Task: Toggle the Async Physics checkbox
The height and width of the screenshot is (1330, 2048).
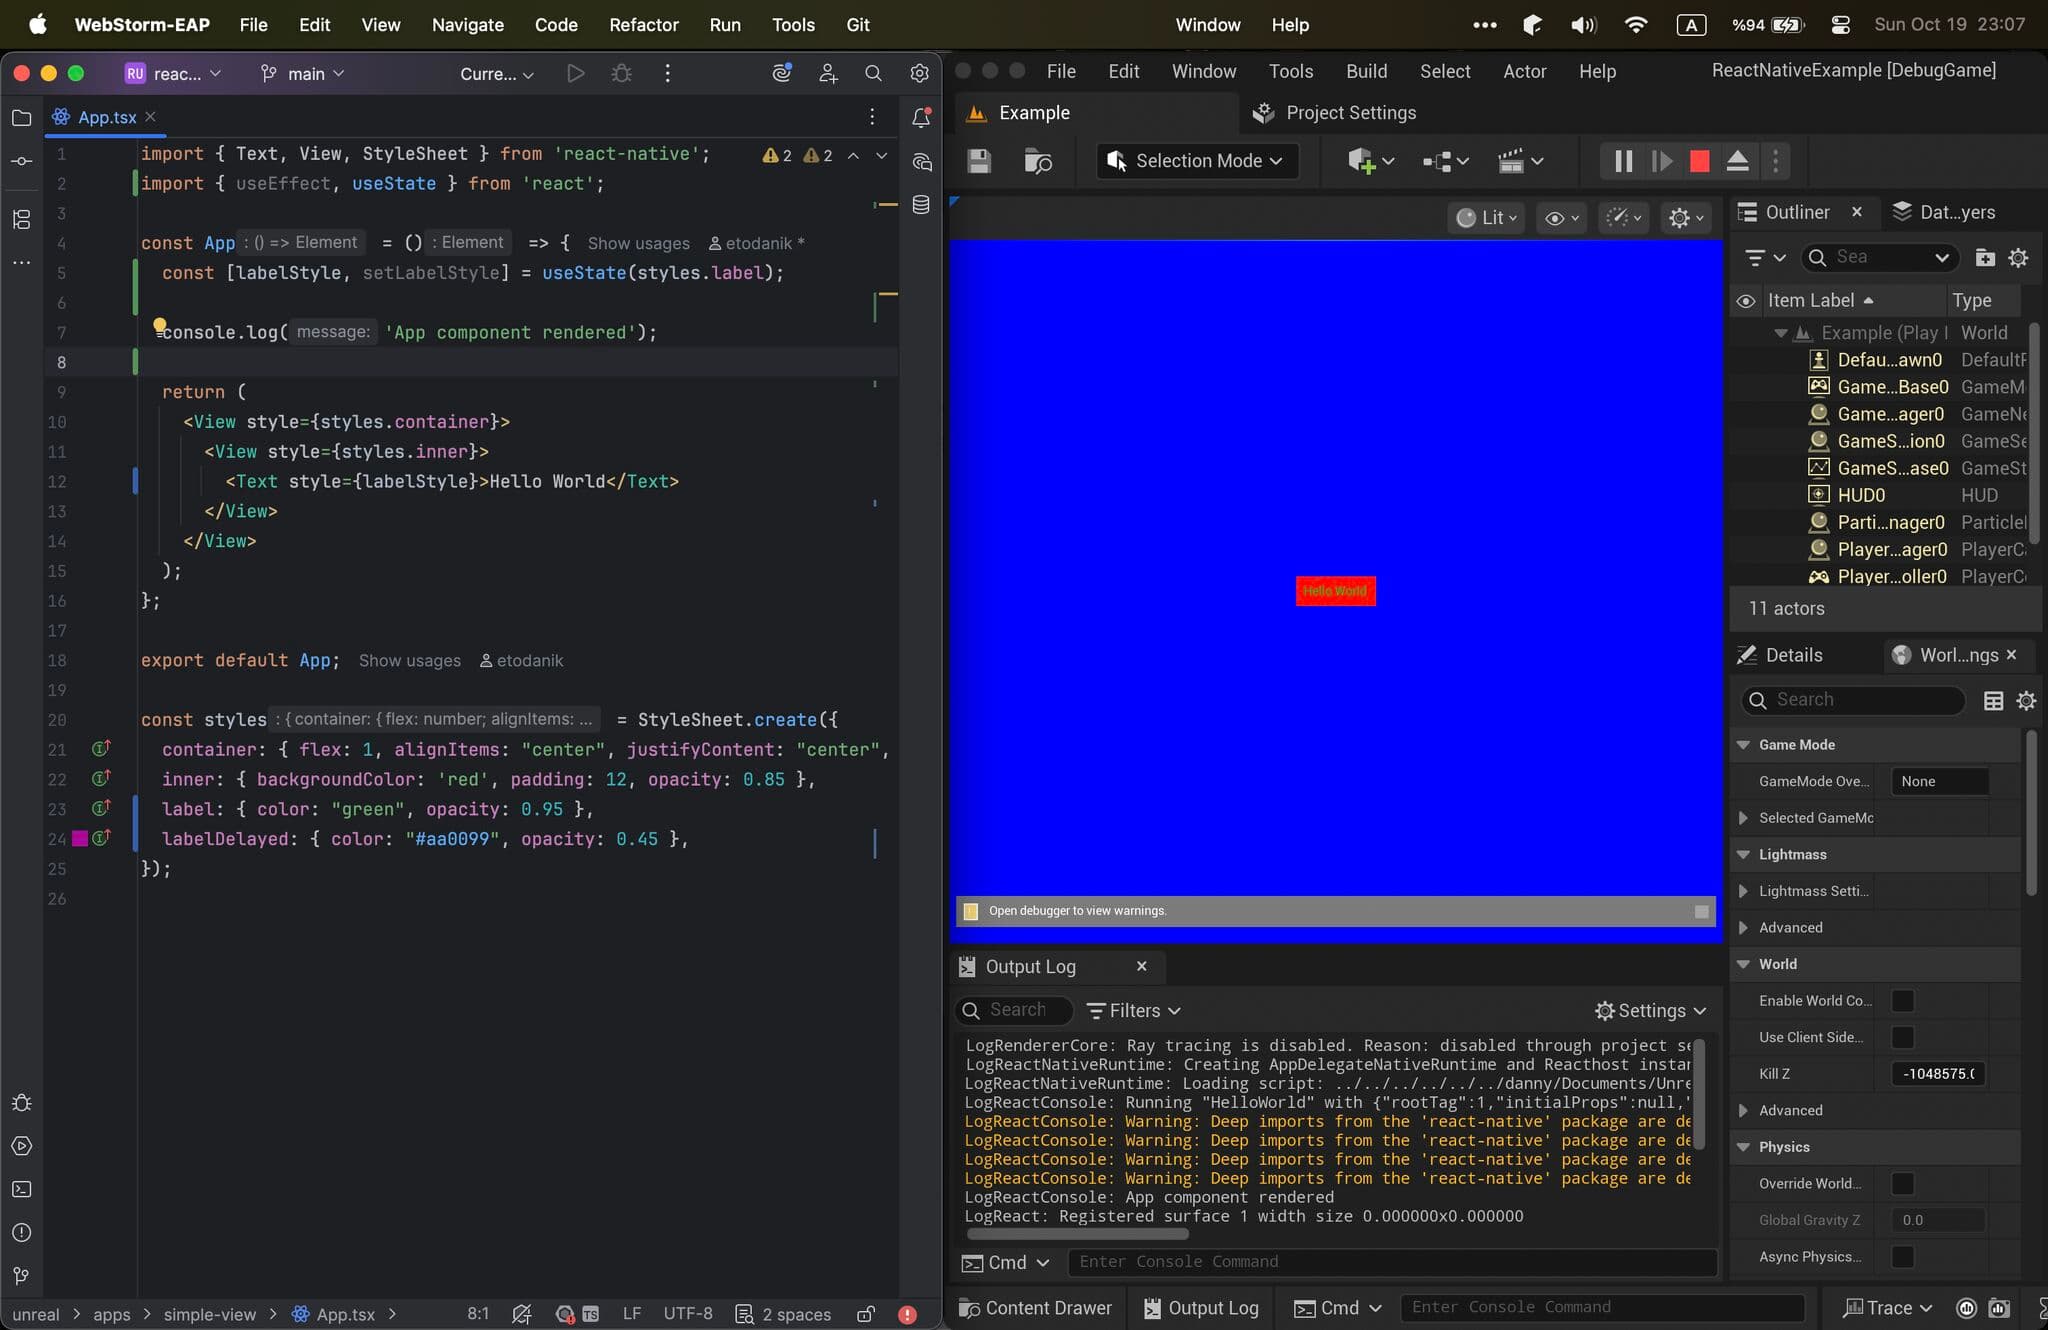Action: [1902, 1258]
